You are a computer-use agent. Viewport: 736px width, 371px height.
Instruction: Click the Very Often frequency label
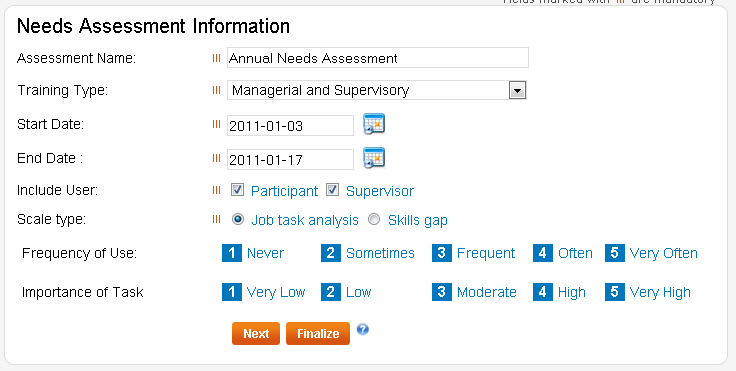pos(663,254)
